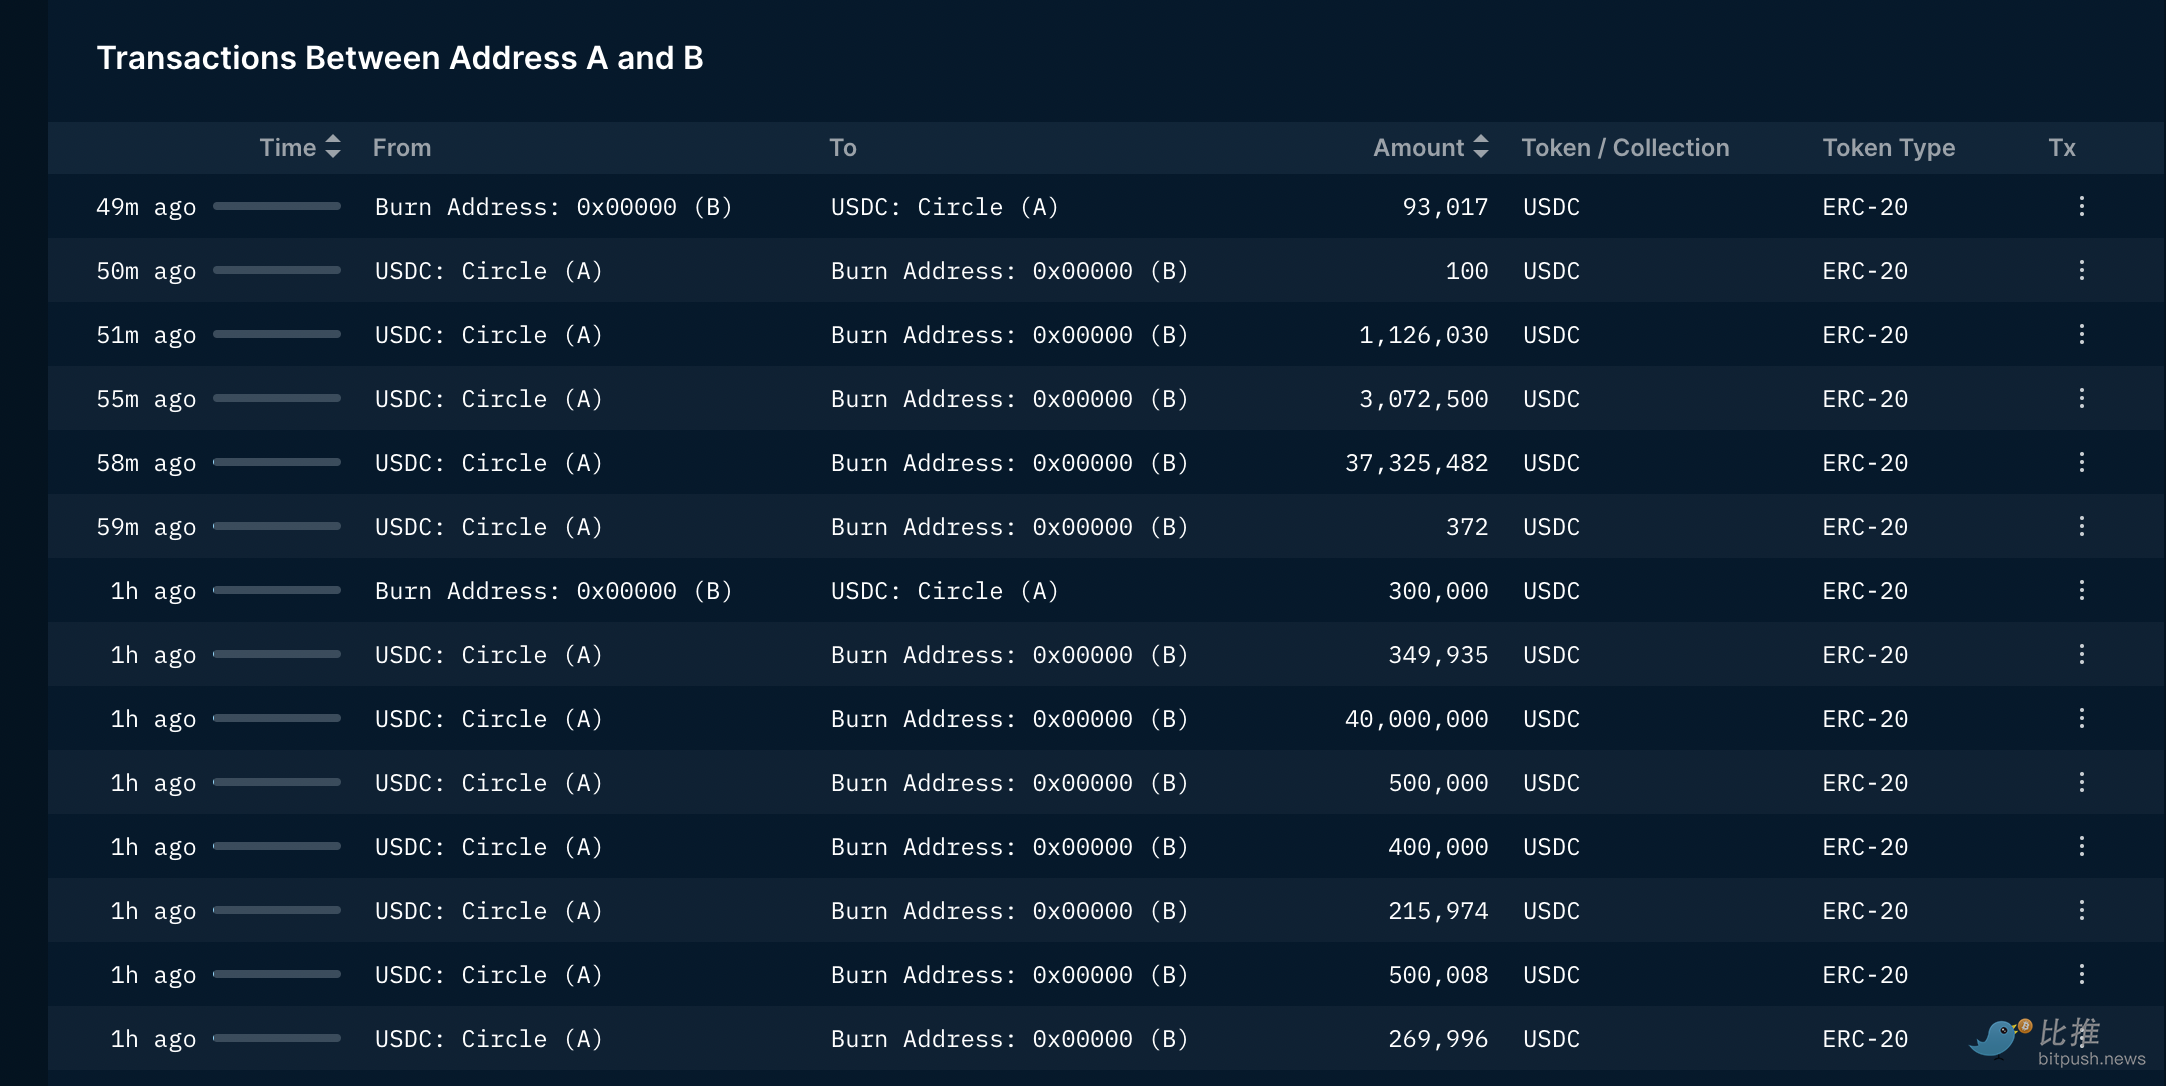Click the Token / Collection column header

[x=1625, y=148]
